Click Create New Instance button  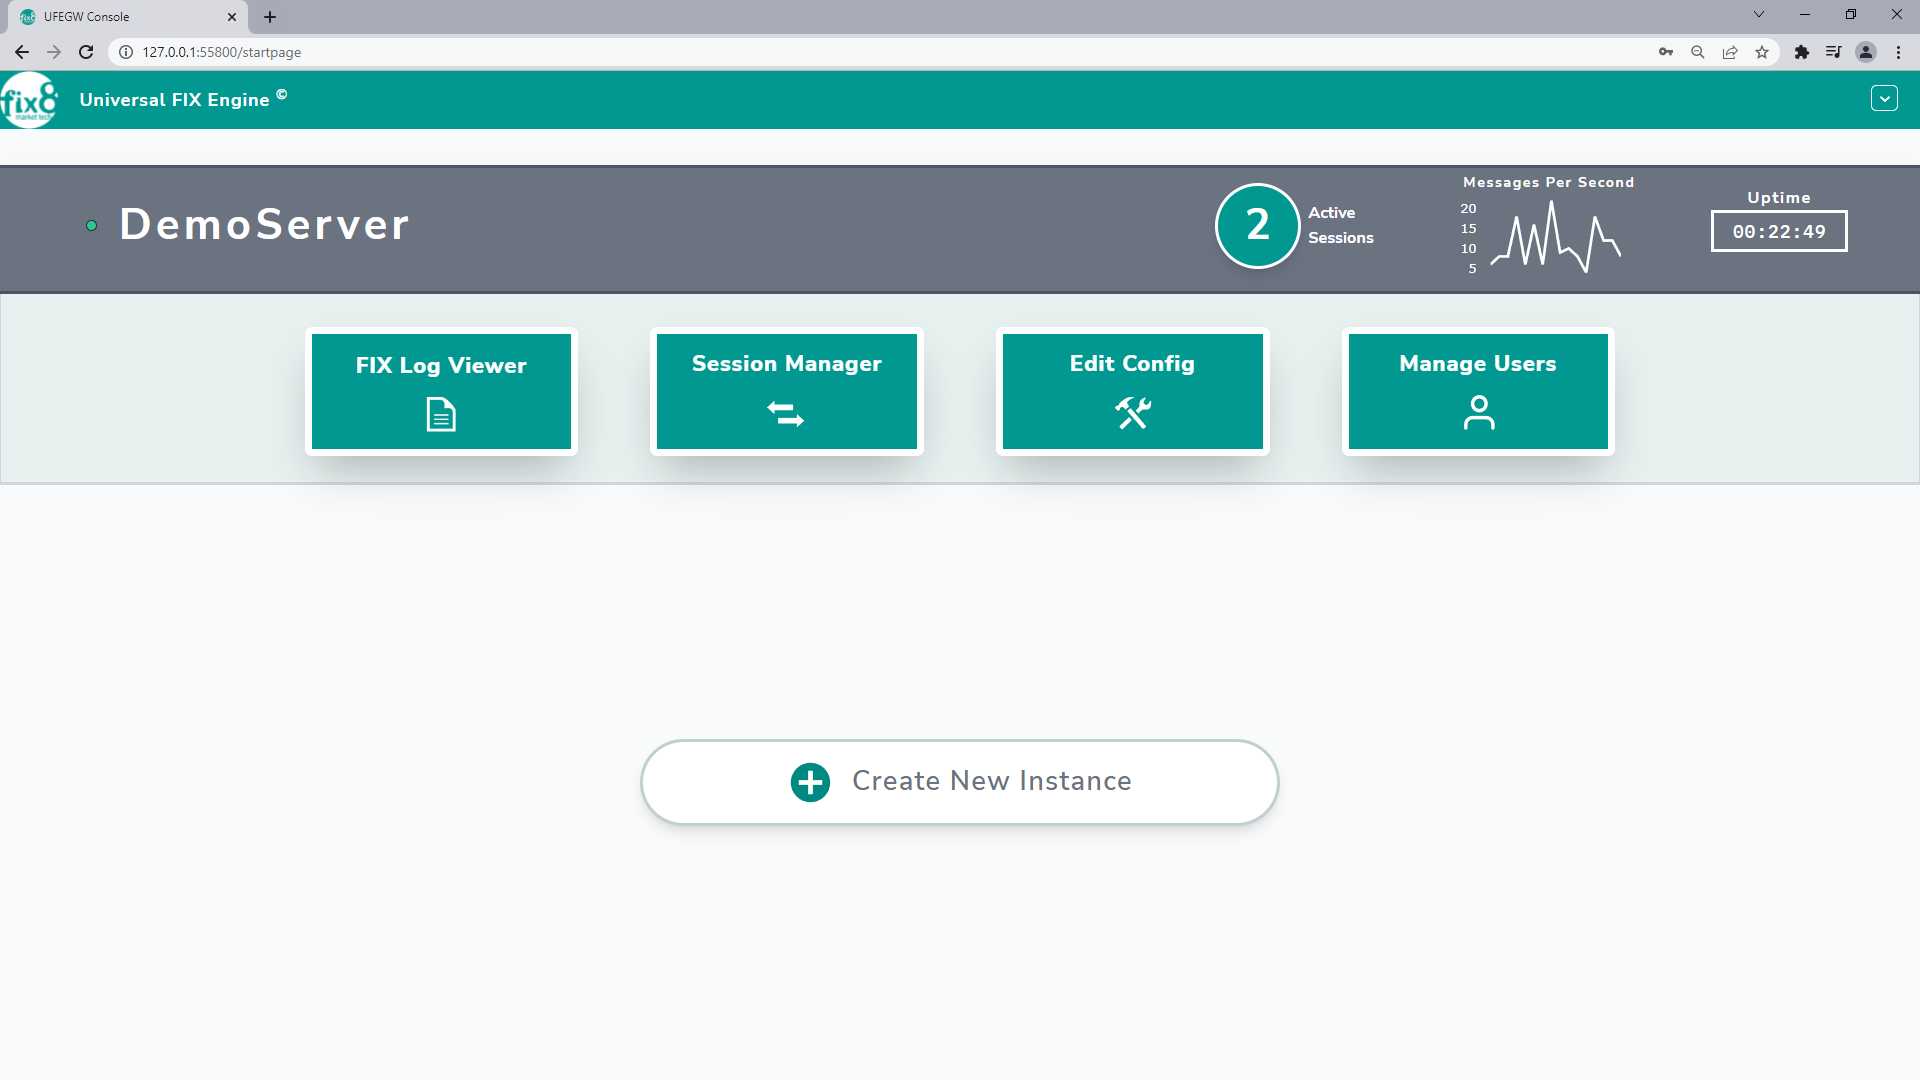[x=959, y=782]
